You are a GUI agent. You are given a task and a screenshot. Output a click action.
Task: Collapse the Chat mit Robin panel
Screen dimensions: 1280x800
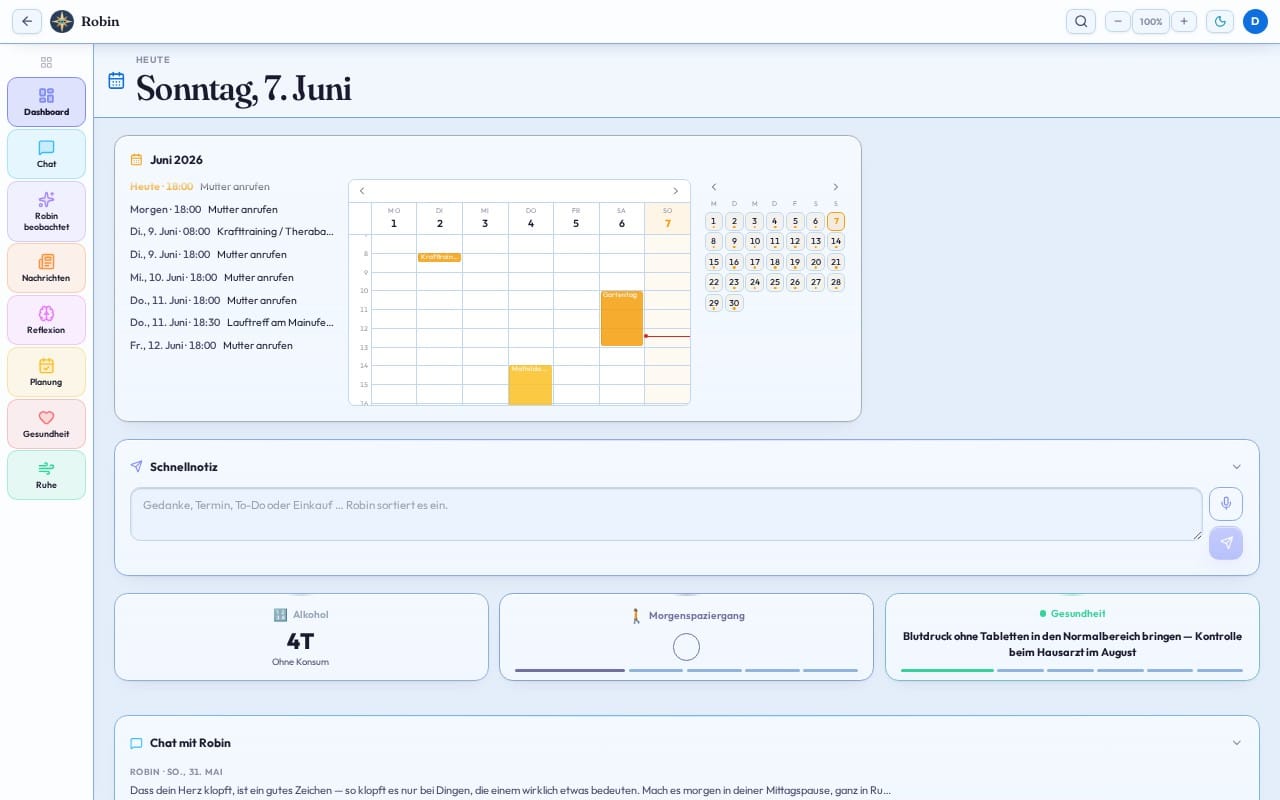(x=1237, y=743)
